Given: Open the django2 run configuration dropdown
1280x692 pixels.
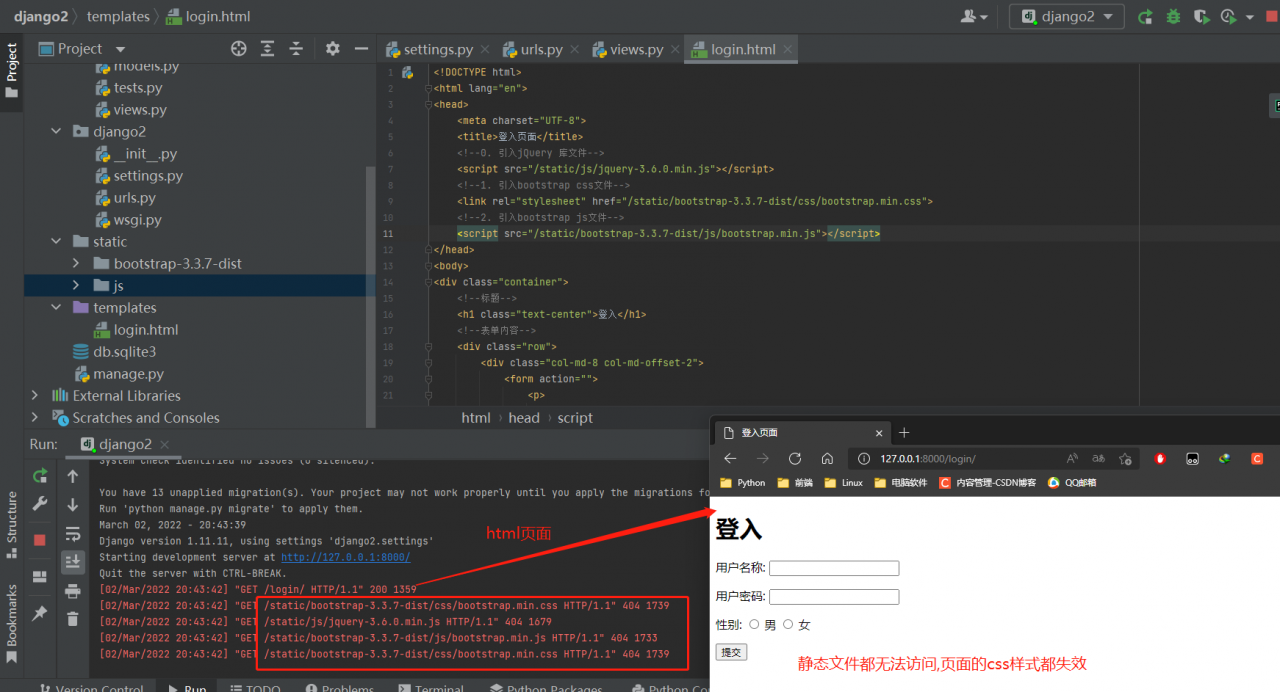Looking at the screenshot, I should (x=1066, y=17).
